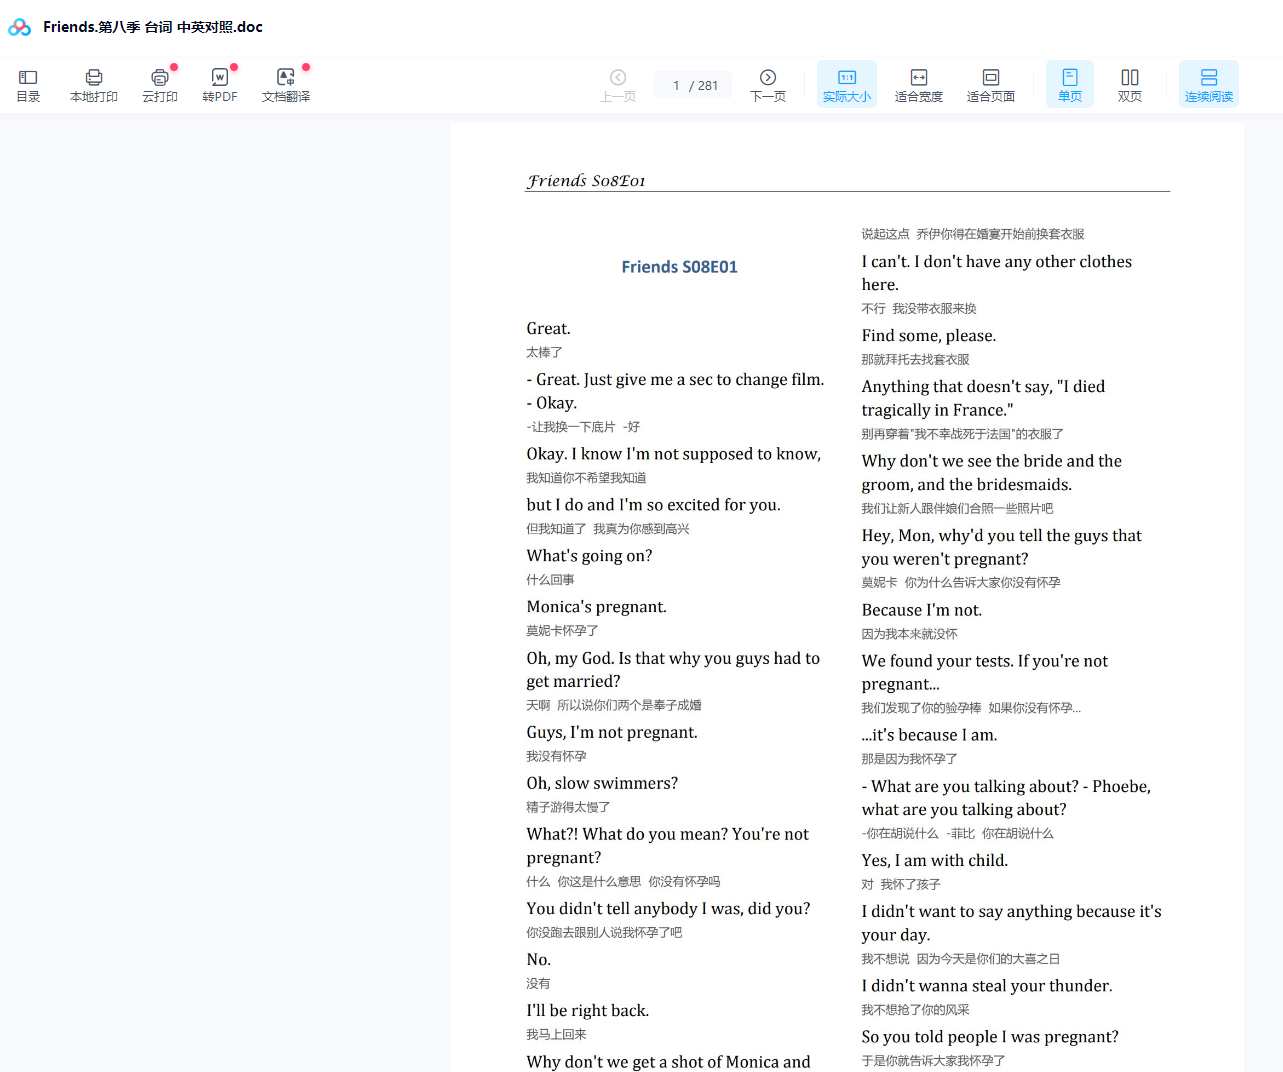Go to previous page with 上一页
This screenshot has width=1283, height=1072.
point(618,85)
